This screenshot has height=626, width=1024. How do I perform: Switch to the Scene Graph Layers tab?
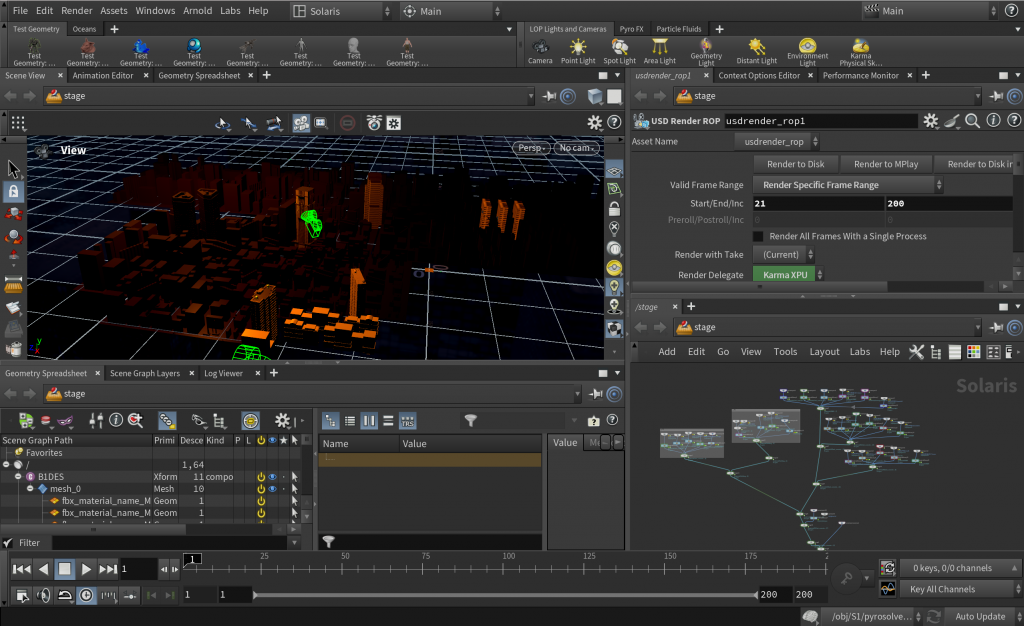pos(145,373)
